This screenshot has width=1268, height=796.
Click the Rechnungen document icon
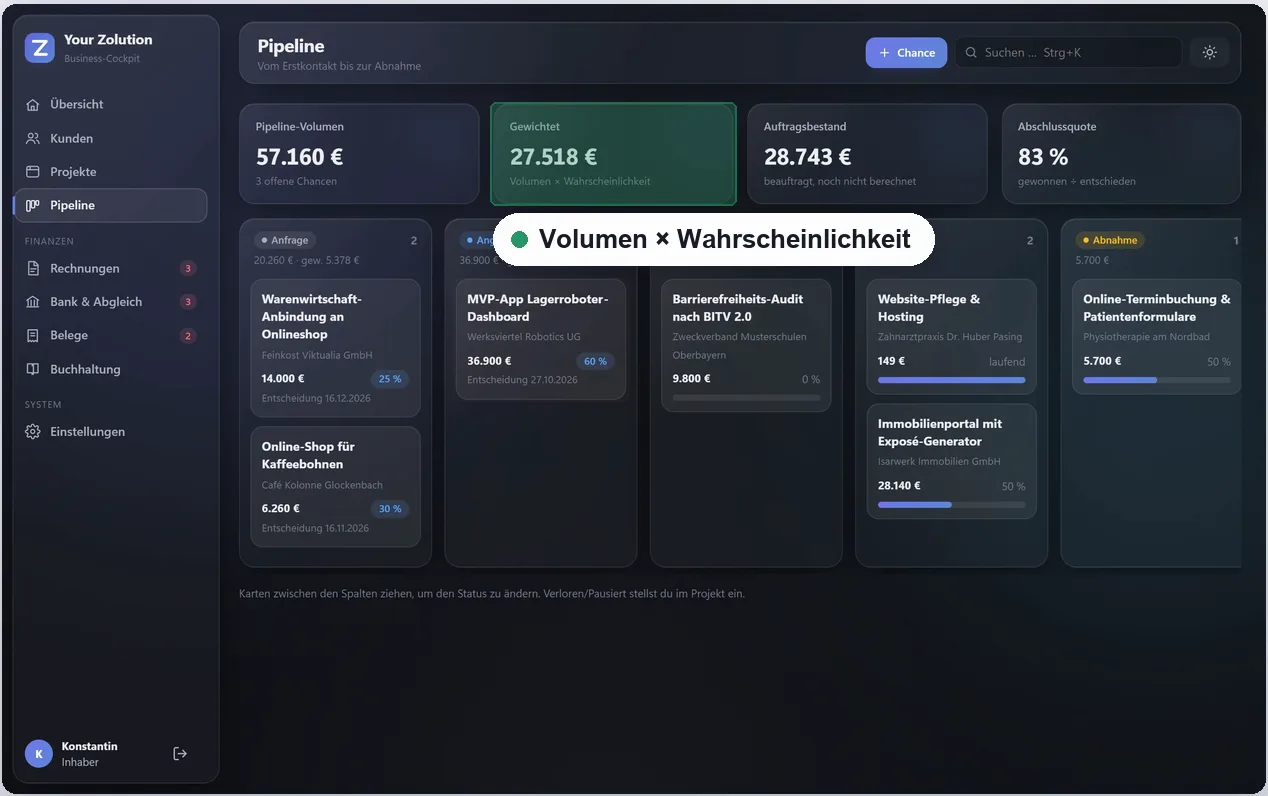[33, 268]
